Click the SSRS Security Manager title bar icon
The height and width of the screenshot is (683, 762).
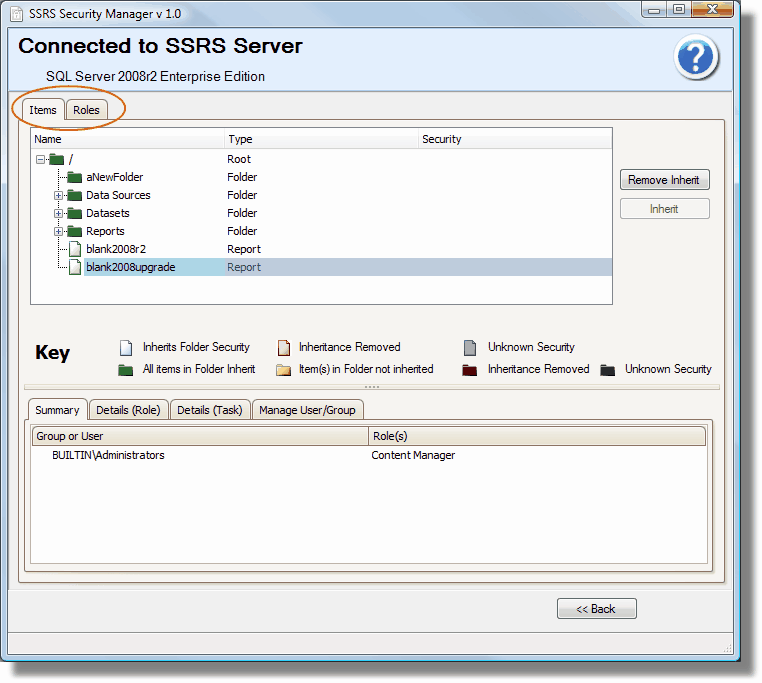17,14
